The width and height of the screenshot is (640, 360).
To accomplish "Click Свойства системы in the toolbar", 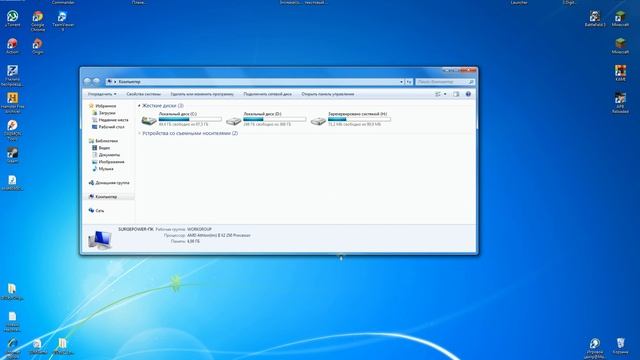I will pyautogui.click(x=144, y=94).
